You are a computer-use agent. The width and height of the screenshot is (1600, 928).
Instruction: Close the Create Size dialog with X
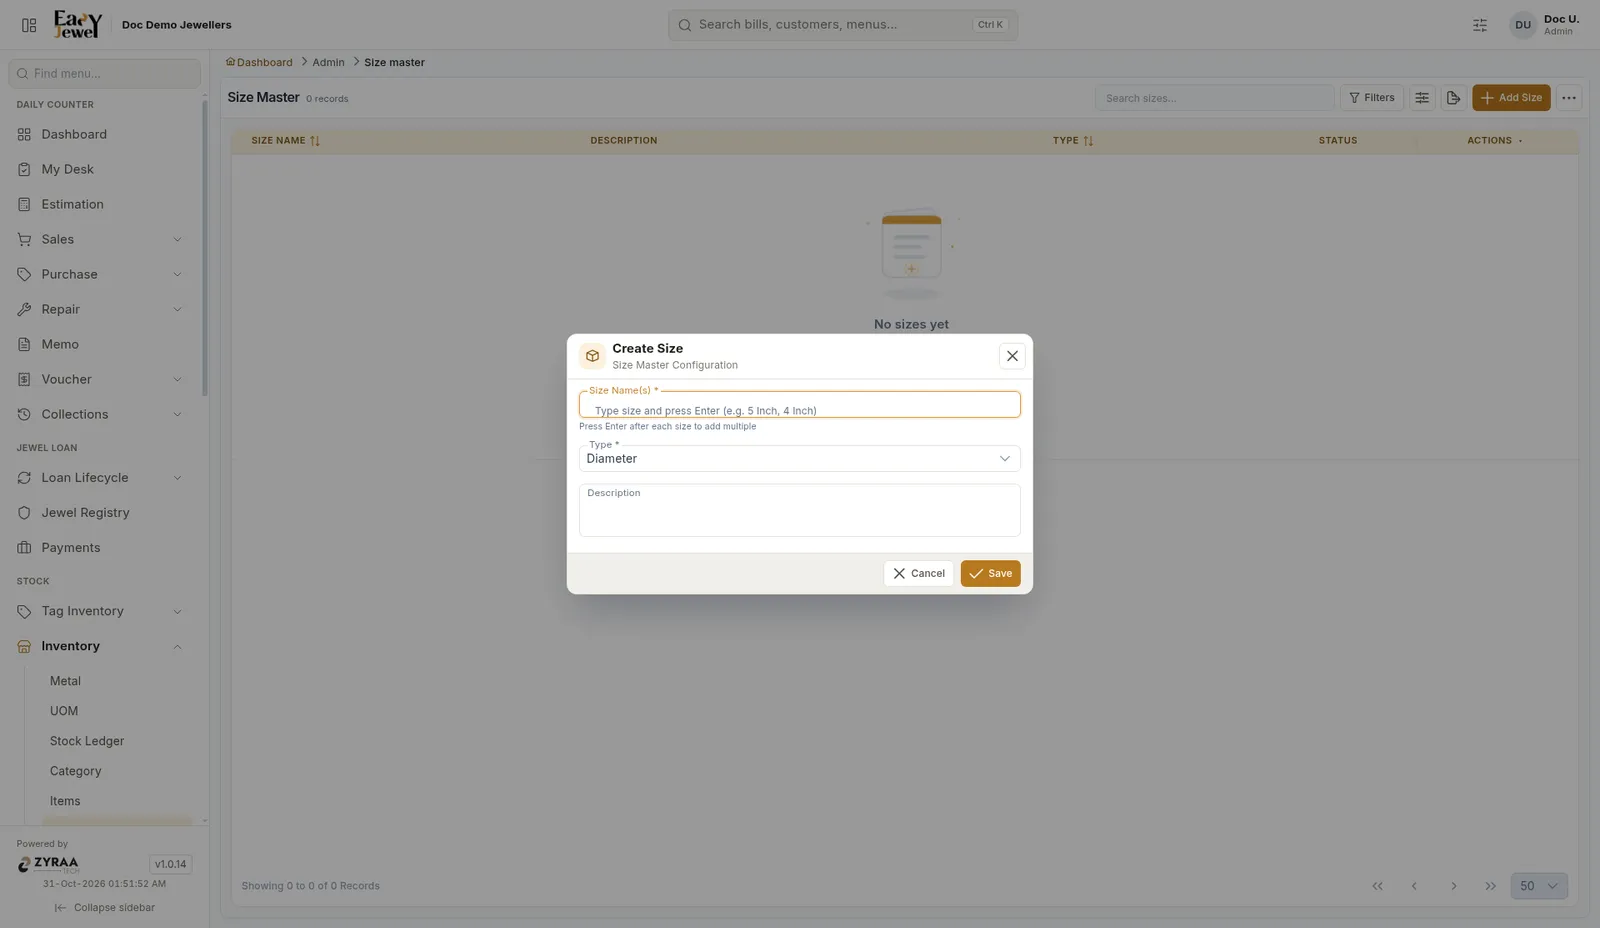[x=1012, y=356]
